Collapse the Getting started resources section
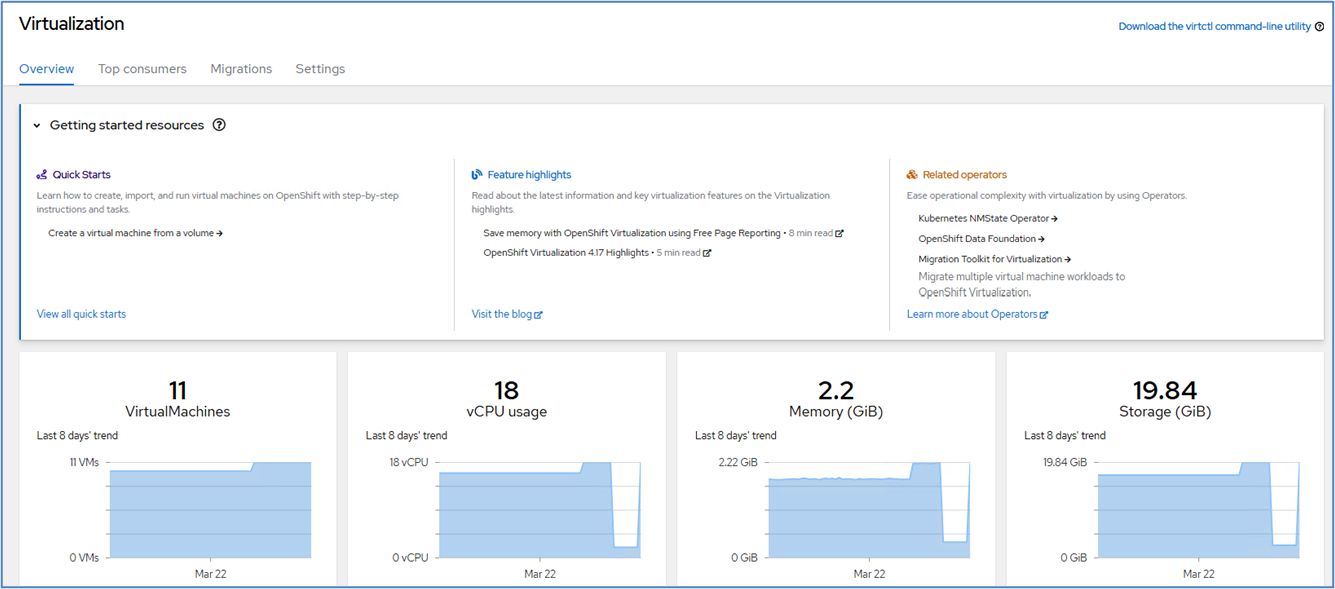This screenshot has width=1335, height=589. click(x=37, y=126)
